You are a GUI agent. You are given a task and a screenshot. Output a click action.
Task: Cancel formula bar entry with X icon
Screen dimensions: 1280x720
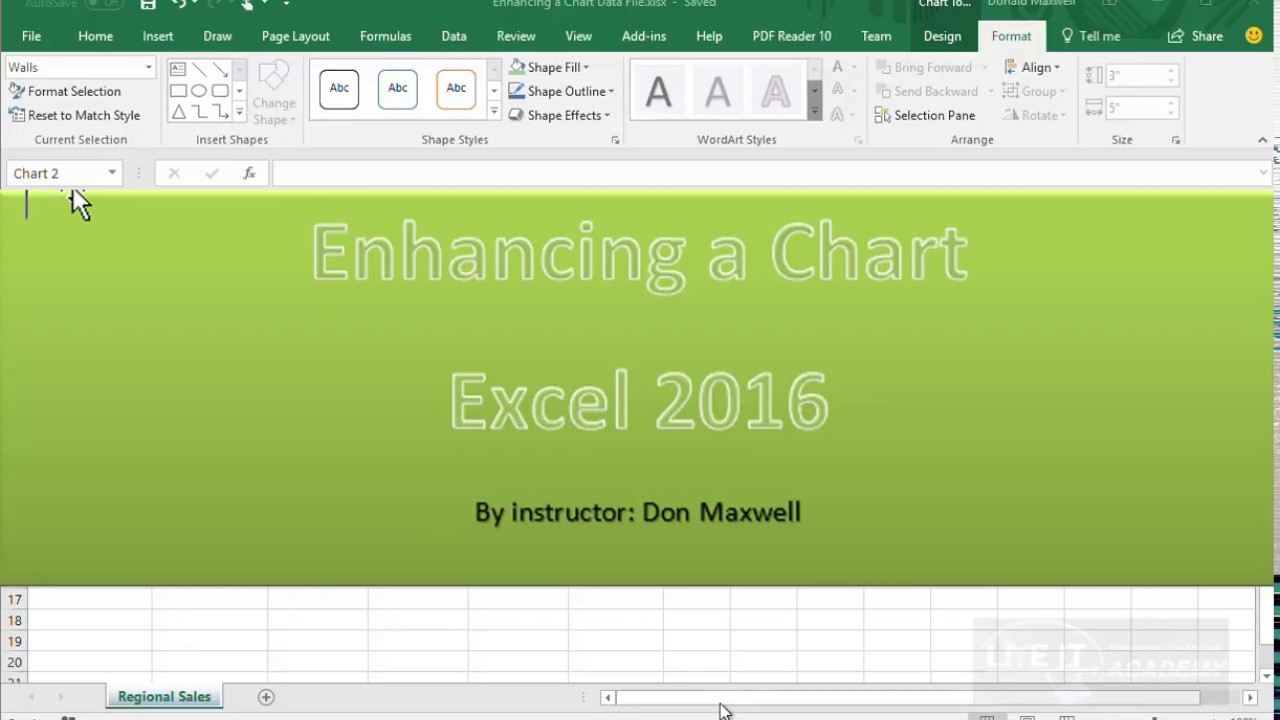point(174,173)
